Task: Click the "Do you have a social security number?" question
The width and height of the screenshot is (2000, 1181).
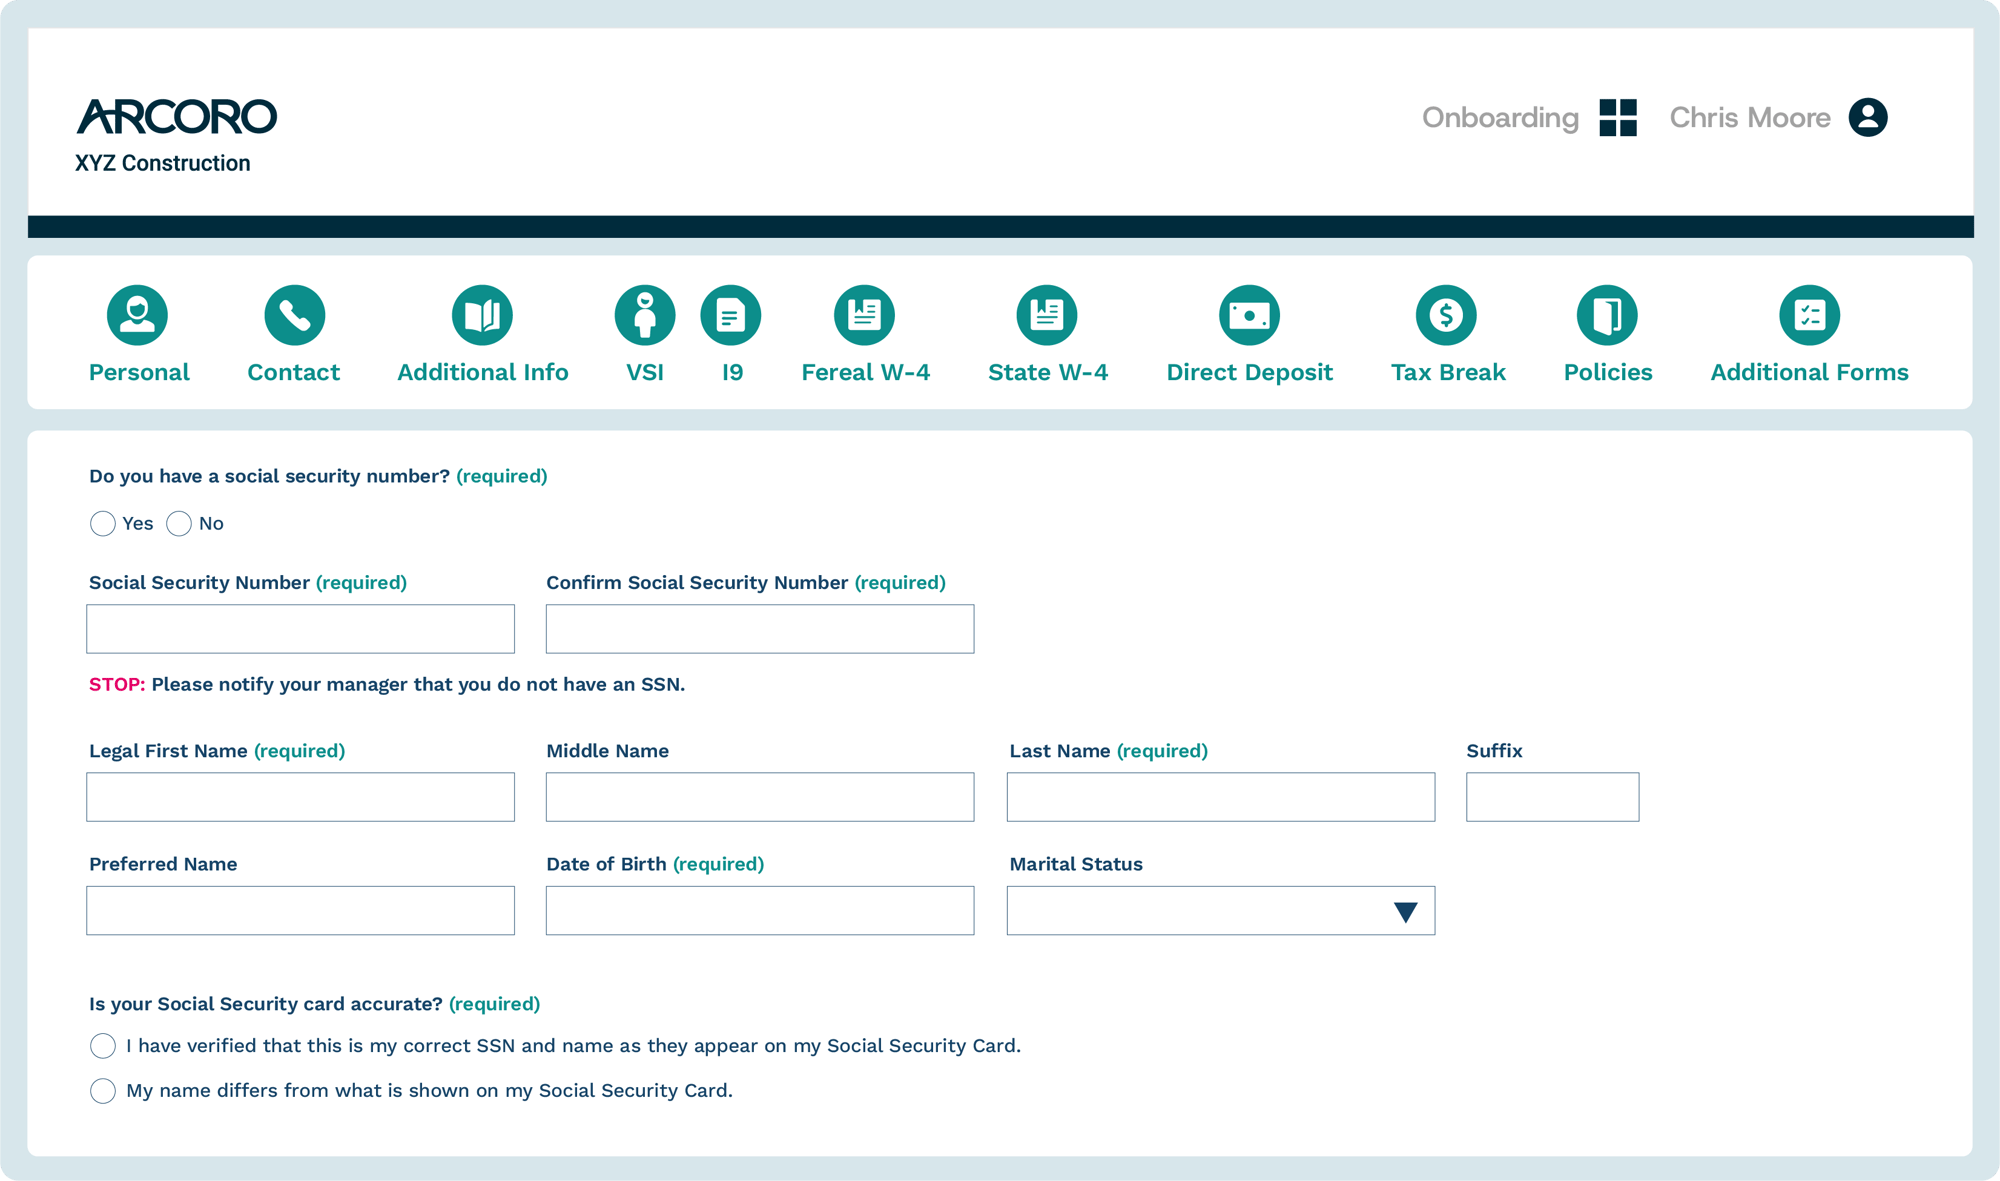Action: tap(270, 476)
